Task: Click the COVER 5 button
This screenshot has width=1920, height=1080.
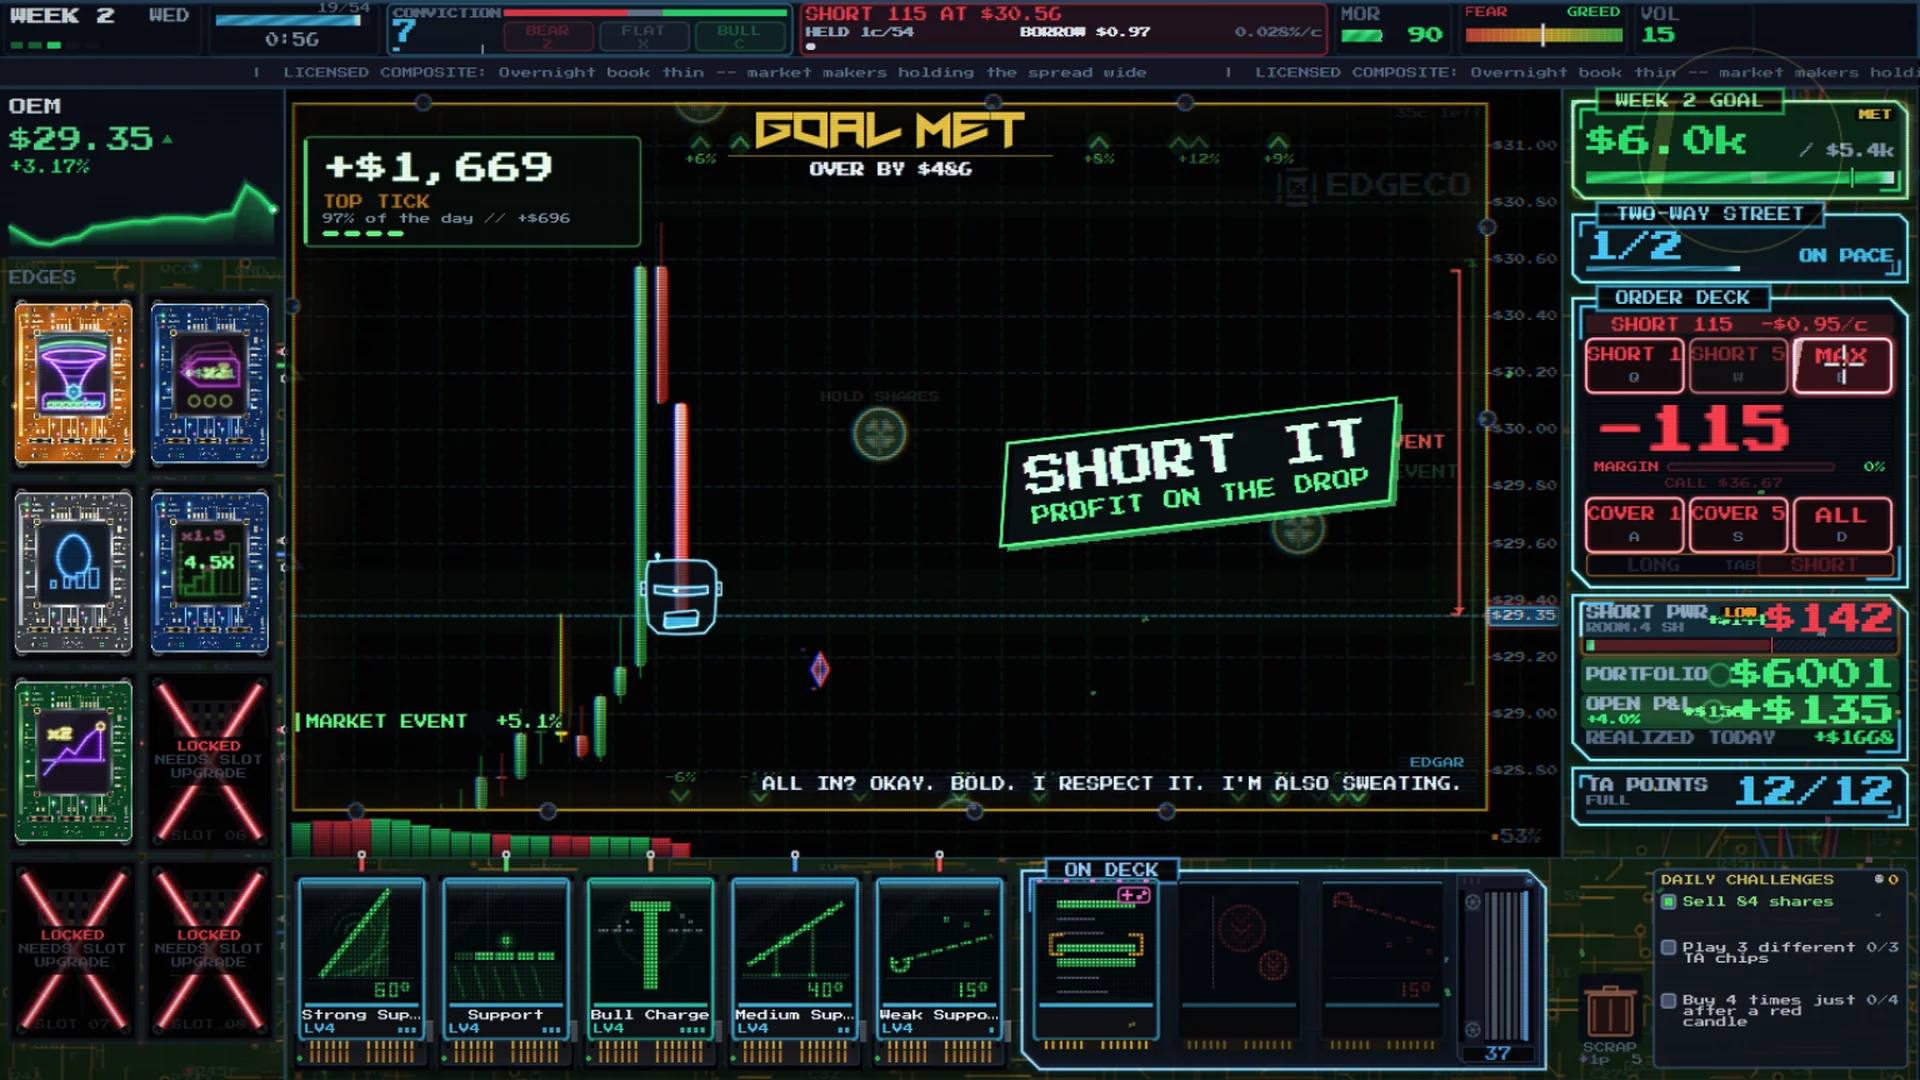Action: [x=1737, y=524]
